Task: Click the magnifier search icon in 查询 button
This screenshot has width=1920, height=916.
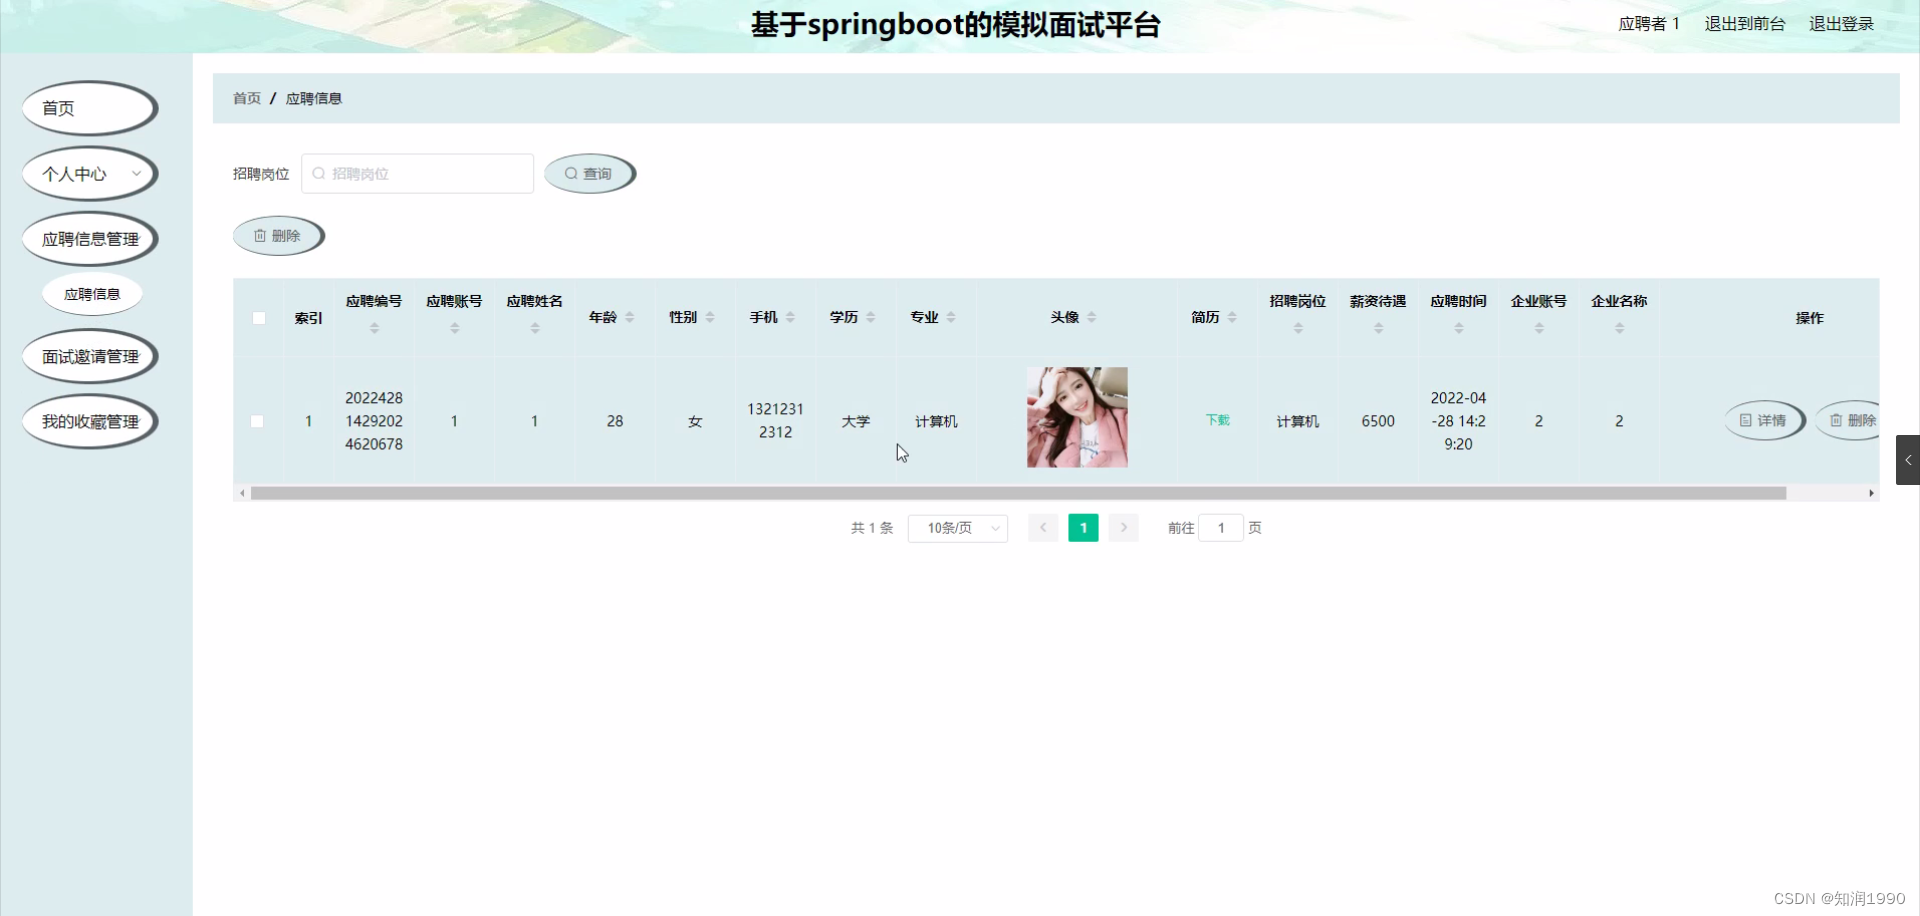Action: (x=570, y=173)
